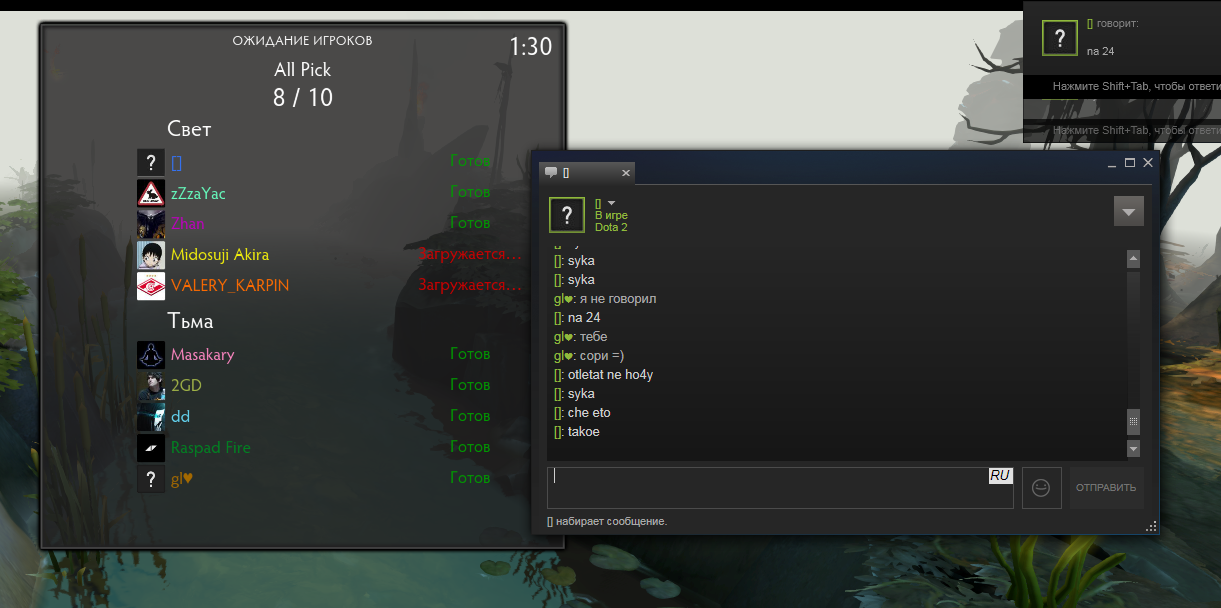Click player name Masakary

(203, 355)
